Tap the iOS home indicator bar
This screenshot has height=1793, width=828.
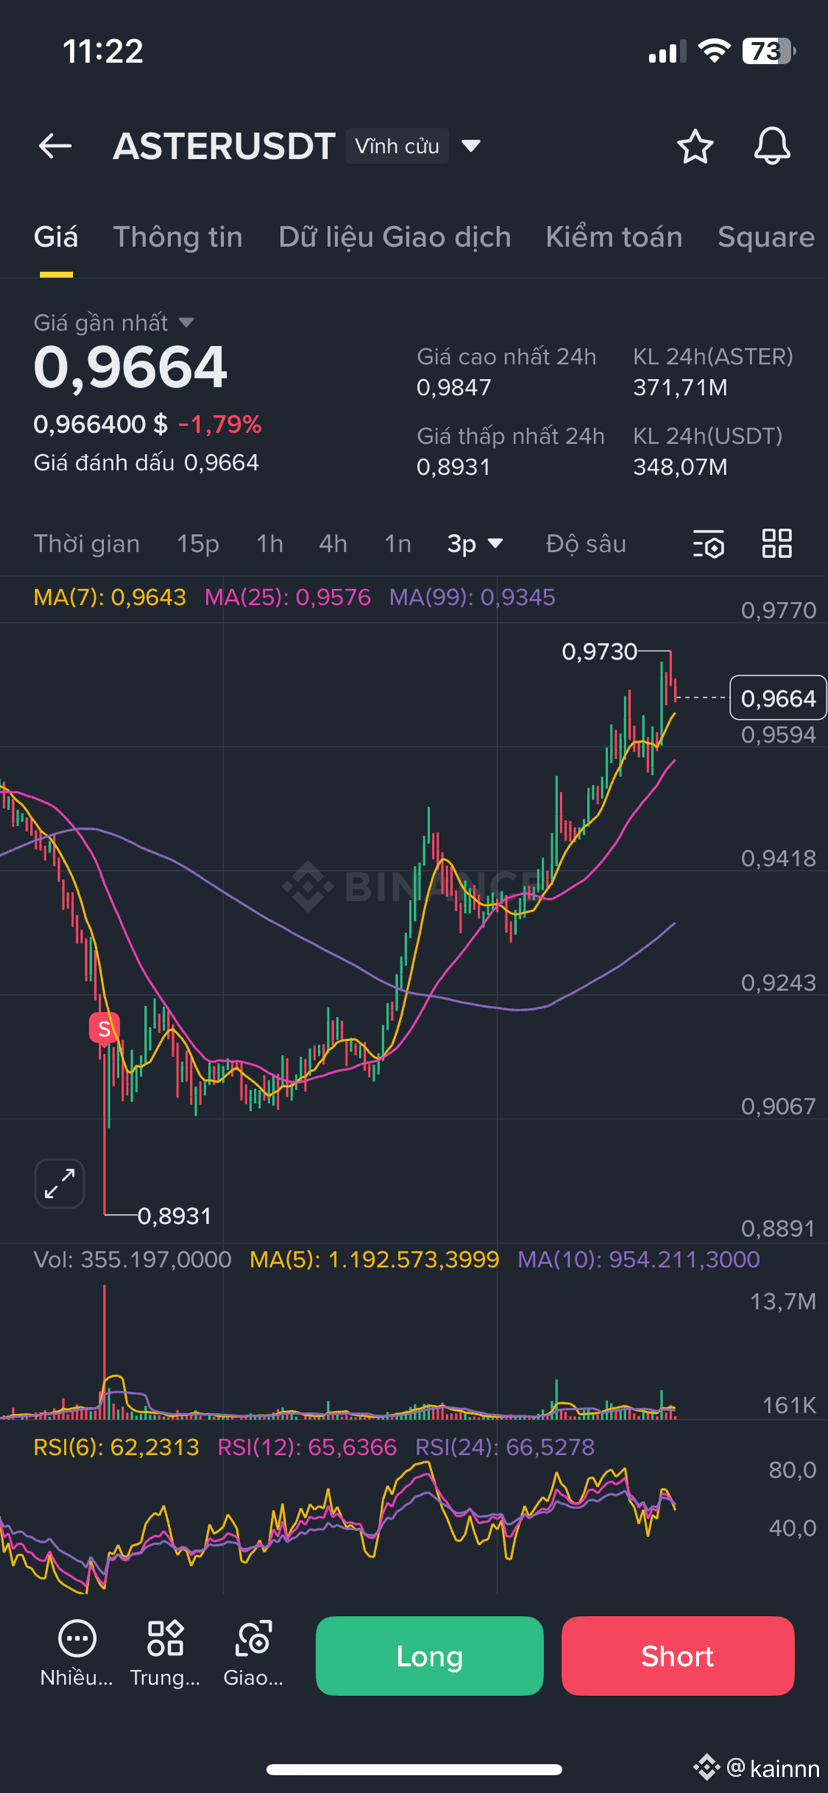414,1769
